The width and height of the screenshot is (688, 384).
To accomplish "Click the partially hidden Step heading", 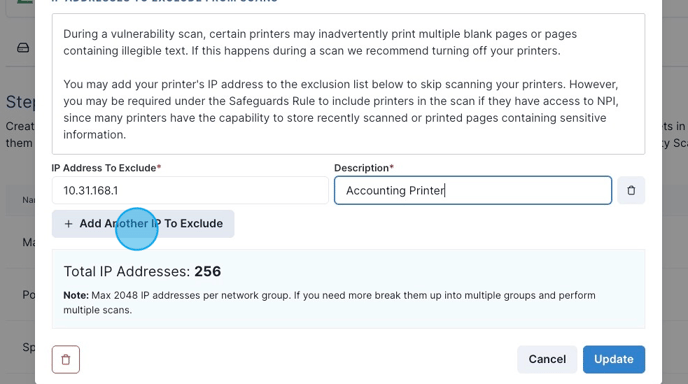I will pyautogui.click(x=20, y=102).
